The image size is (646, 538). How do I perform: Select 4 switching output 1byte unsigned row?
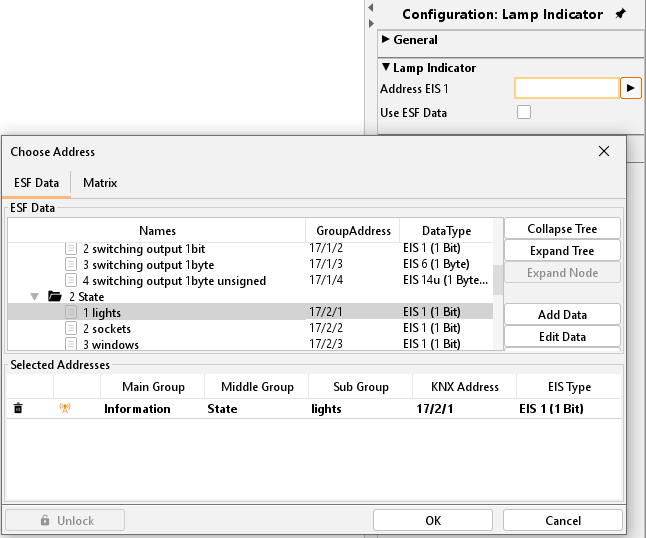[x=174, y=281]
